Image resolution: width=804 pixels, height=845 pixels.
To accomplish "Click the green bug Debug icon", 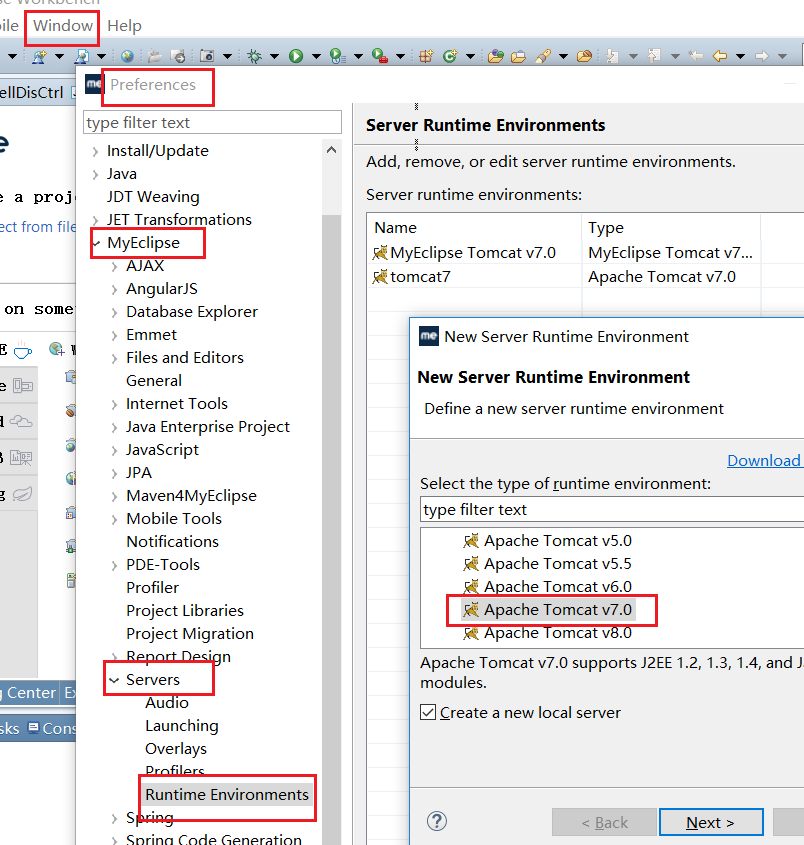I will [x=254, y=56].
